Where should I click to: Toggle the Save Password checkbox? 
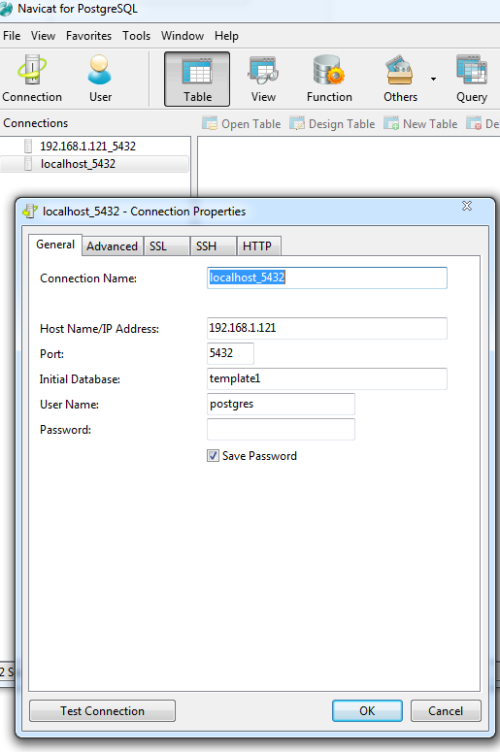pyautogui.click(x=213, y=456)
